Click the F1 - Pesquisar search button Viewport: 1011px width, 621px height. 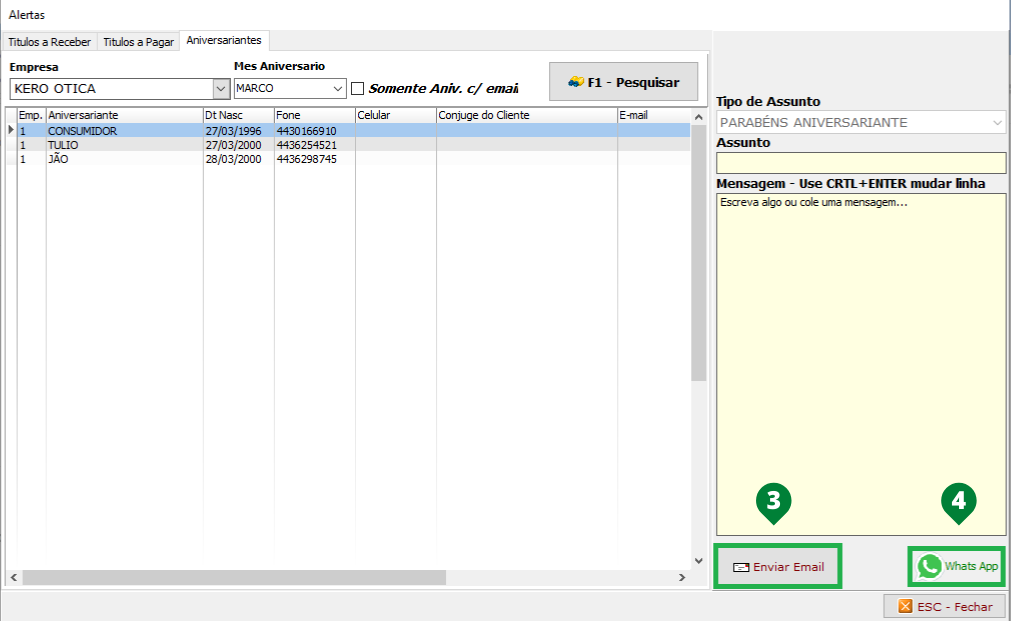click(x=623, y=82)
